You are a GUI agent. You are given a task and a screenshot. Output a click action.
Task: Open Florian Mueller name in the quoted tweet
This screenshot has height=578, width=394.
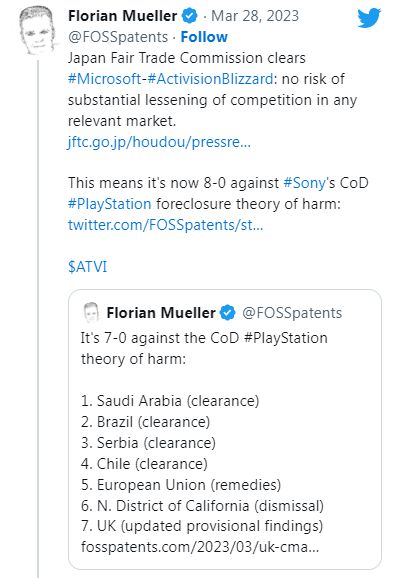(x=161, y=313)
